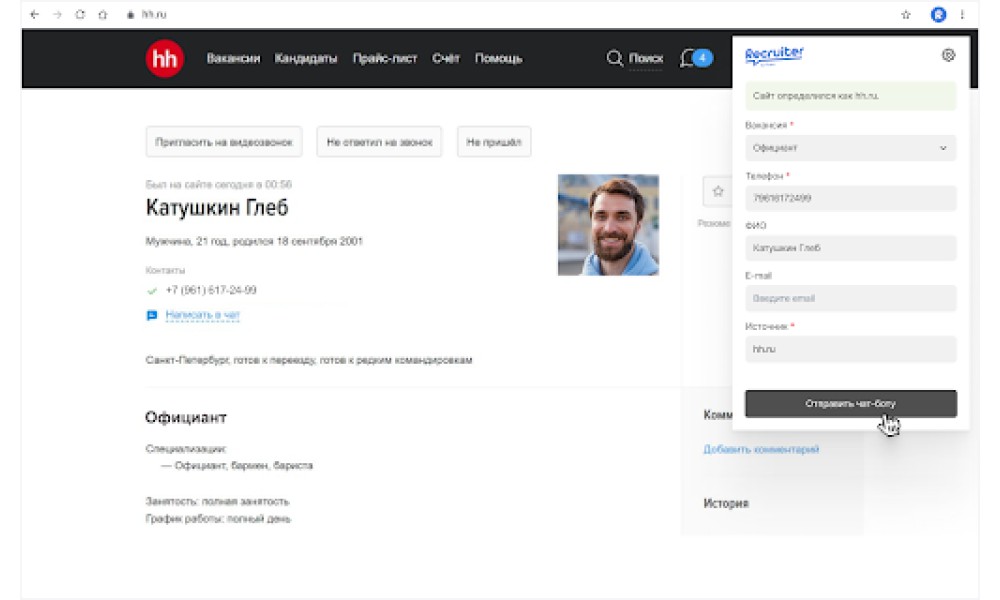Image resolution: width=1000 pixels, height=600 pixels.
Task: Click the История section heading
Action: pos(726,504)
